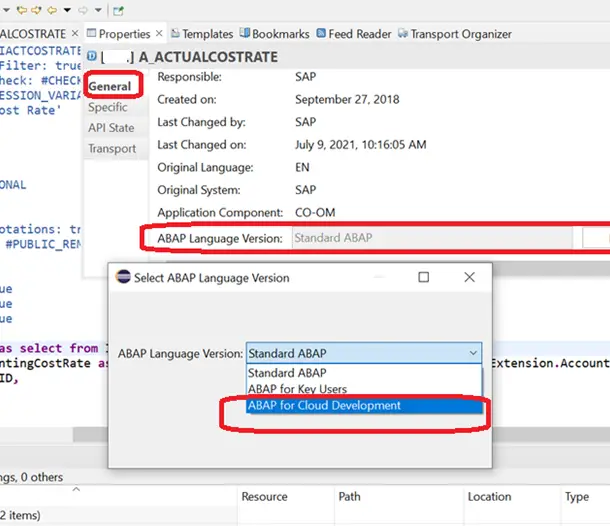
Task: Expand the ABAP Language Version combo box in dialog
Action: (x=473, y=353)
